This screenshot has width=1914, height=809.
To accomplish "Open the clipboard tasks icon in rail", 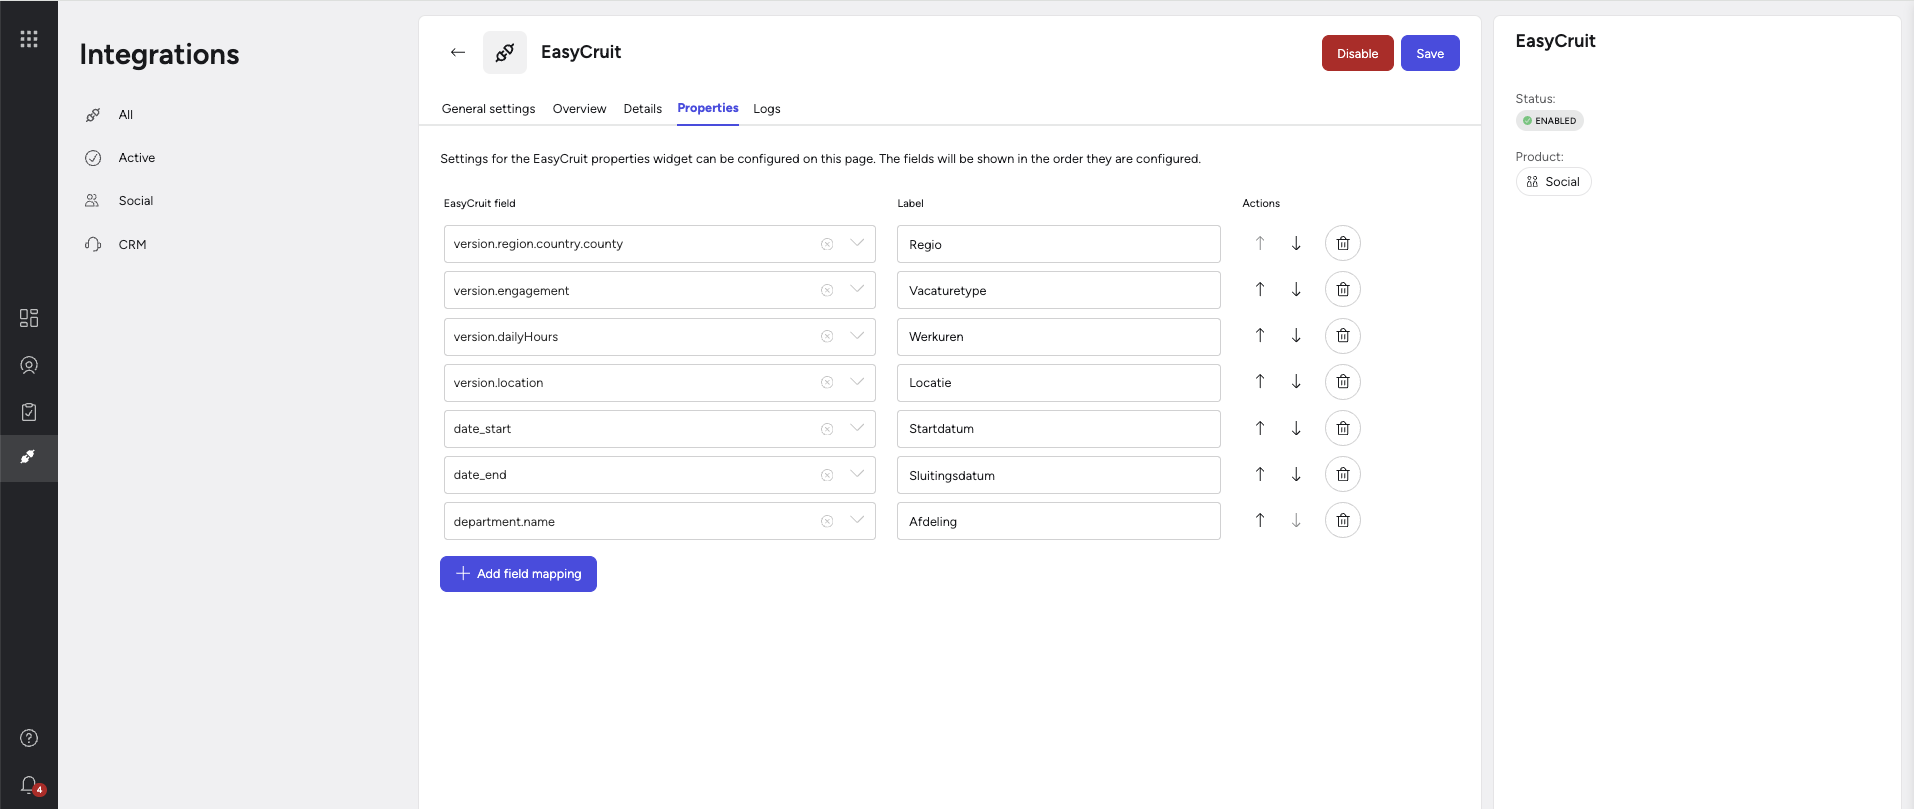I will 29,412.
